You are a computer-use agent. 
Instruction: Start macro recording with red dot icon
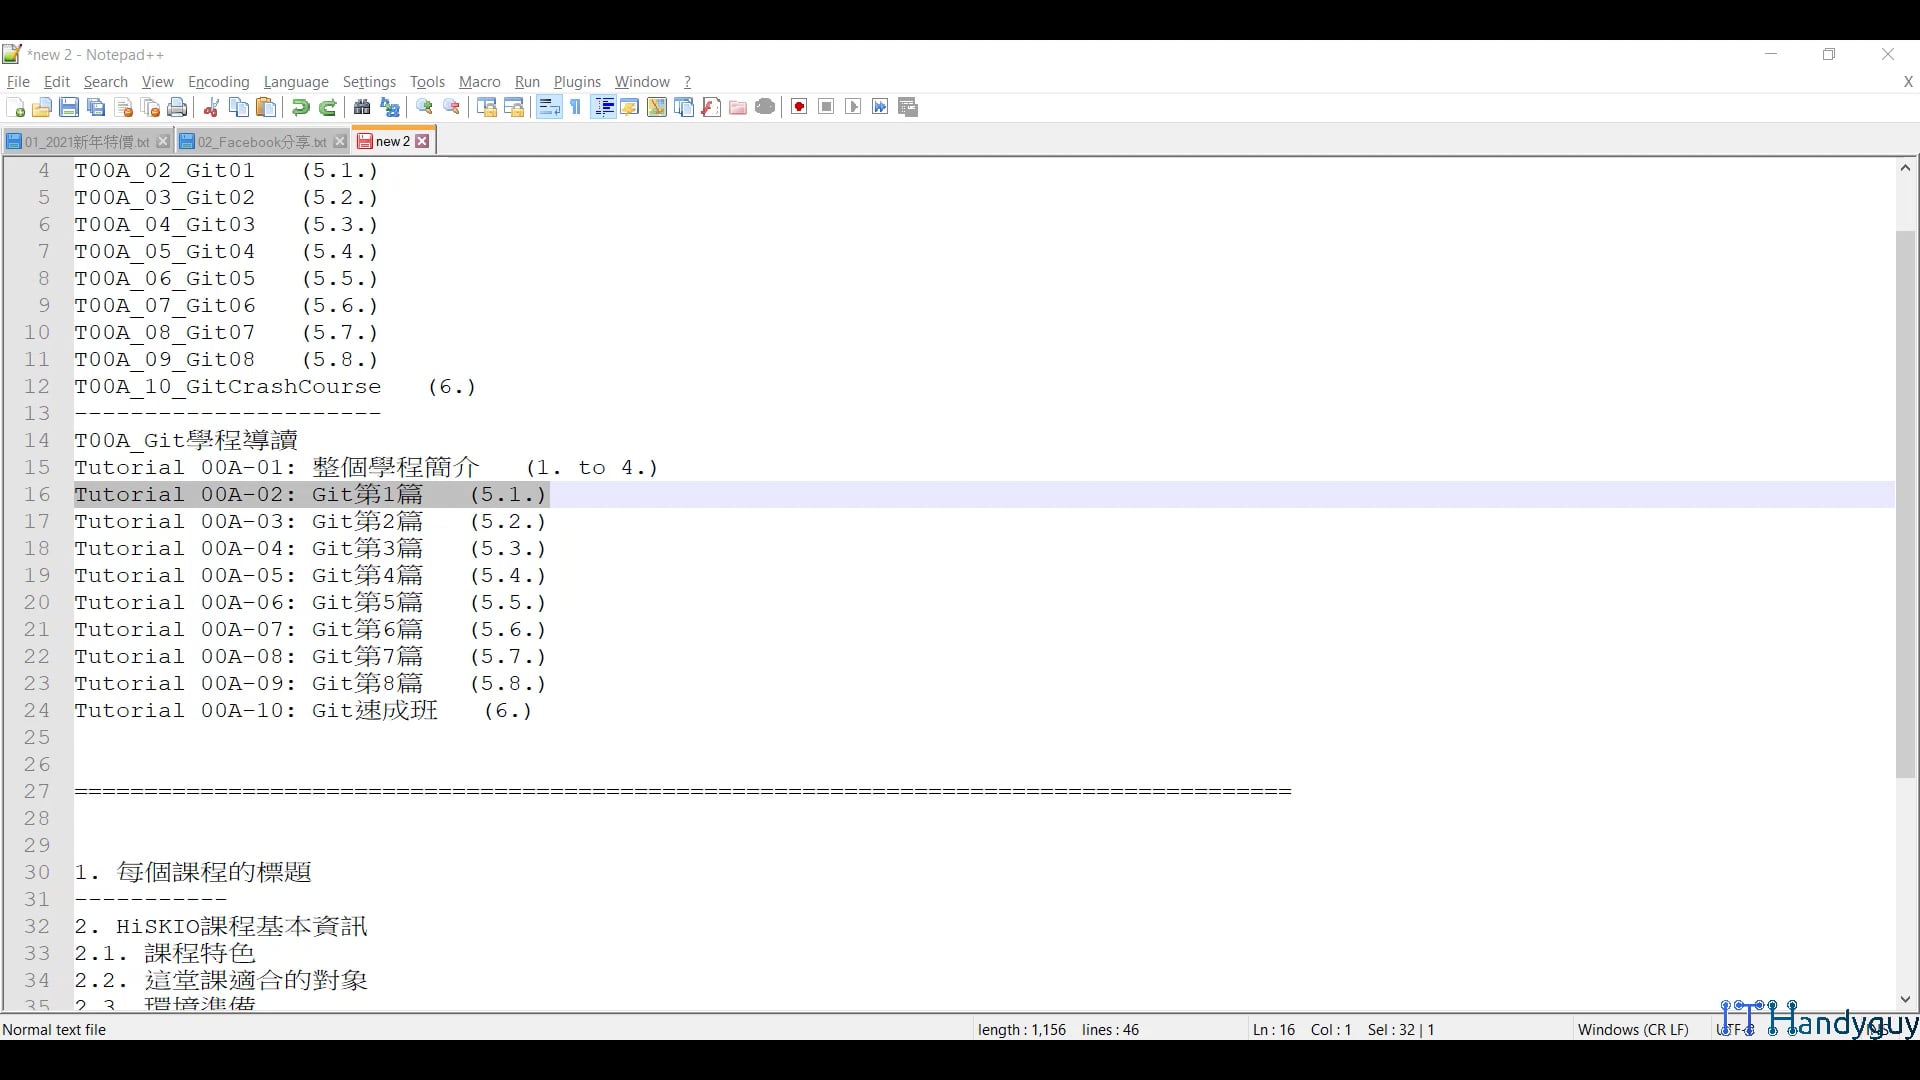(799, 108)
